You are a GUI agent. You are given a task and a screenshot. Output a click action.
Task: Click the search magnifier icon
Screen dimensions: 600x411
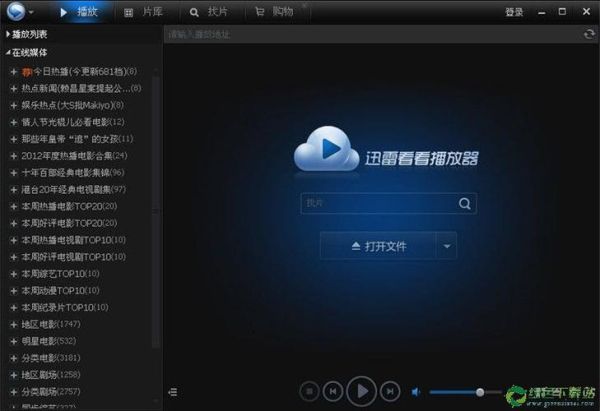coord(465,203)
